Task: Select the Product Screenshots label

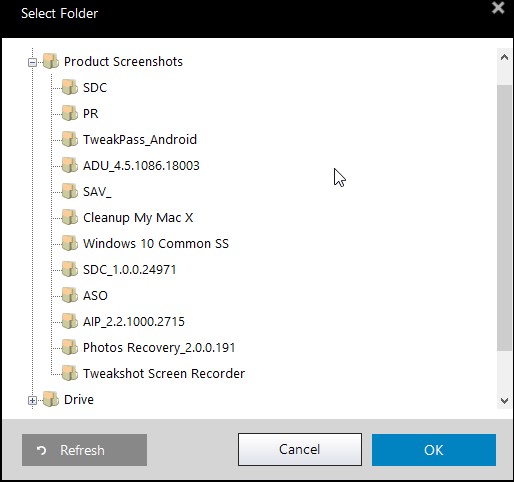Action: (123, 62)
